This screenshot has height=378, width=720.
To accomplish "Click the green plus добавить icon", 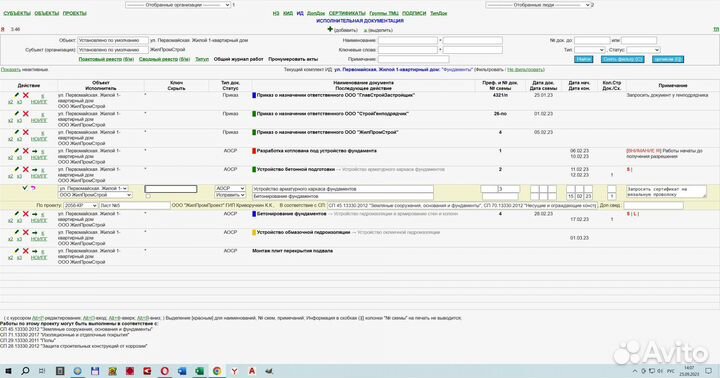I will (x=330, y=29).
